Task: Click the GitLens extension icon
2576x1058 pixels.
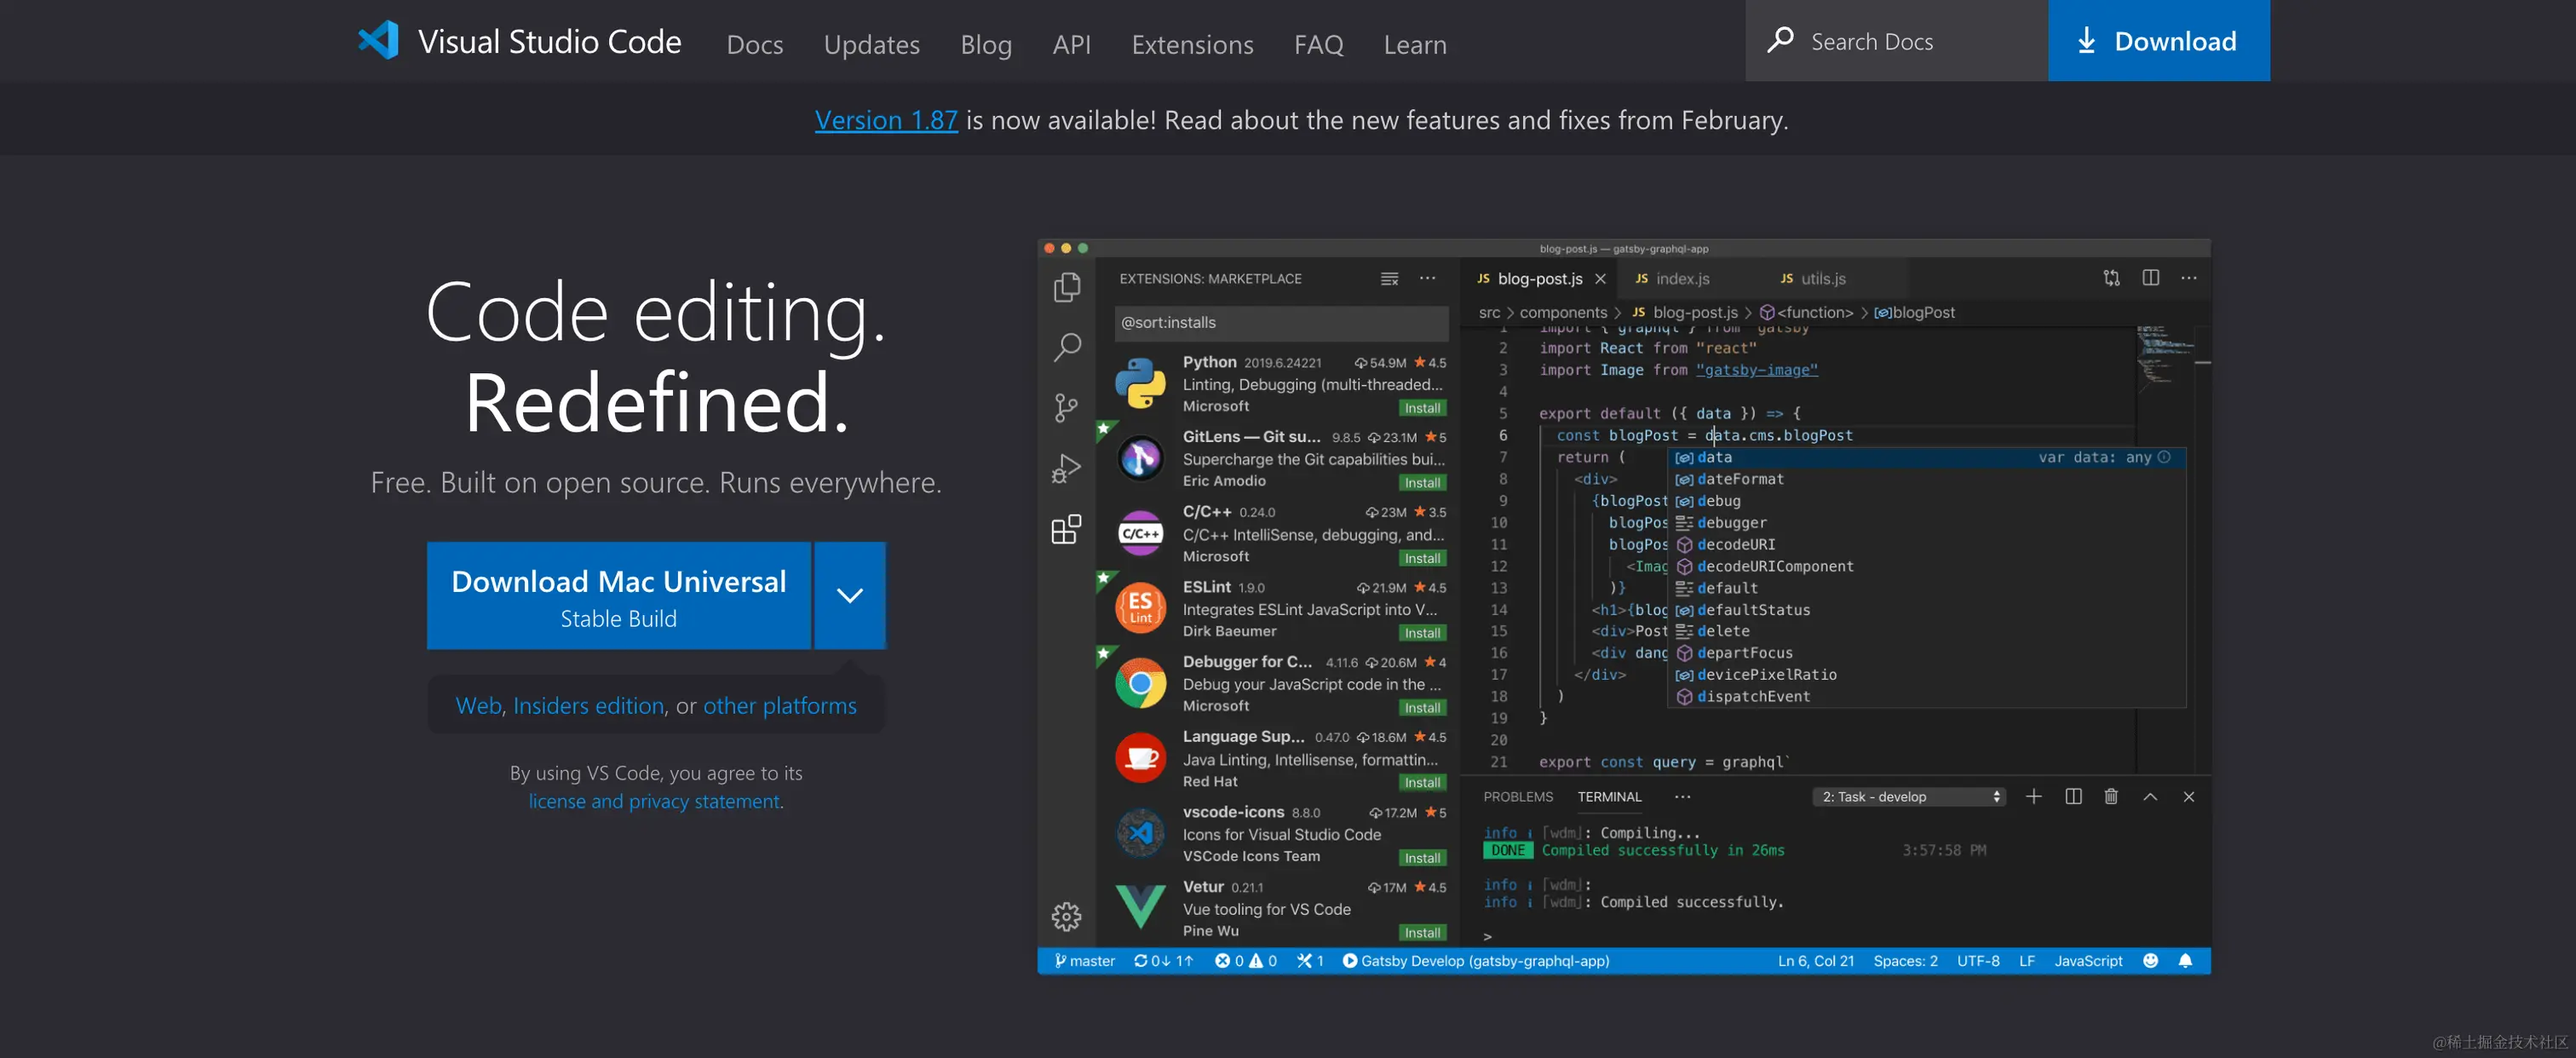Action: coord(1141,459)
